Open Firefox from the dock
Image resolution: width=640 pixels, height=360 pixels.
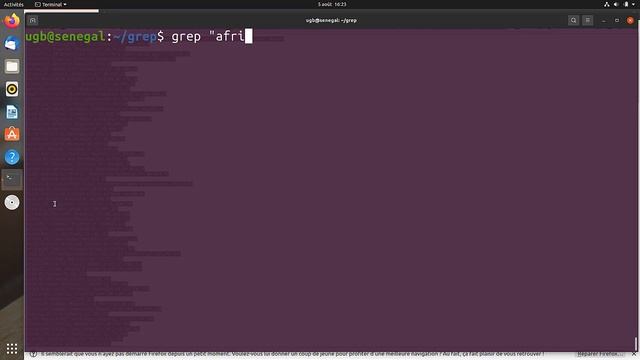12,20
